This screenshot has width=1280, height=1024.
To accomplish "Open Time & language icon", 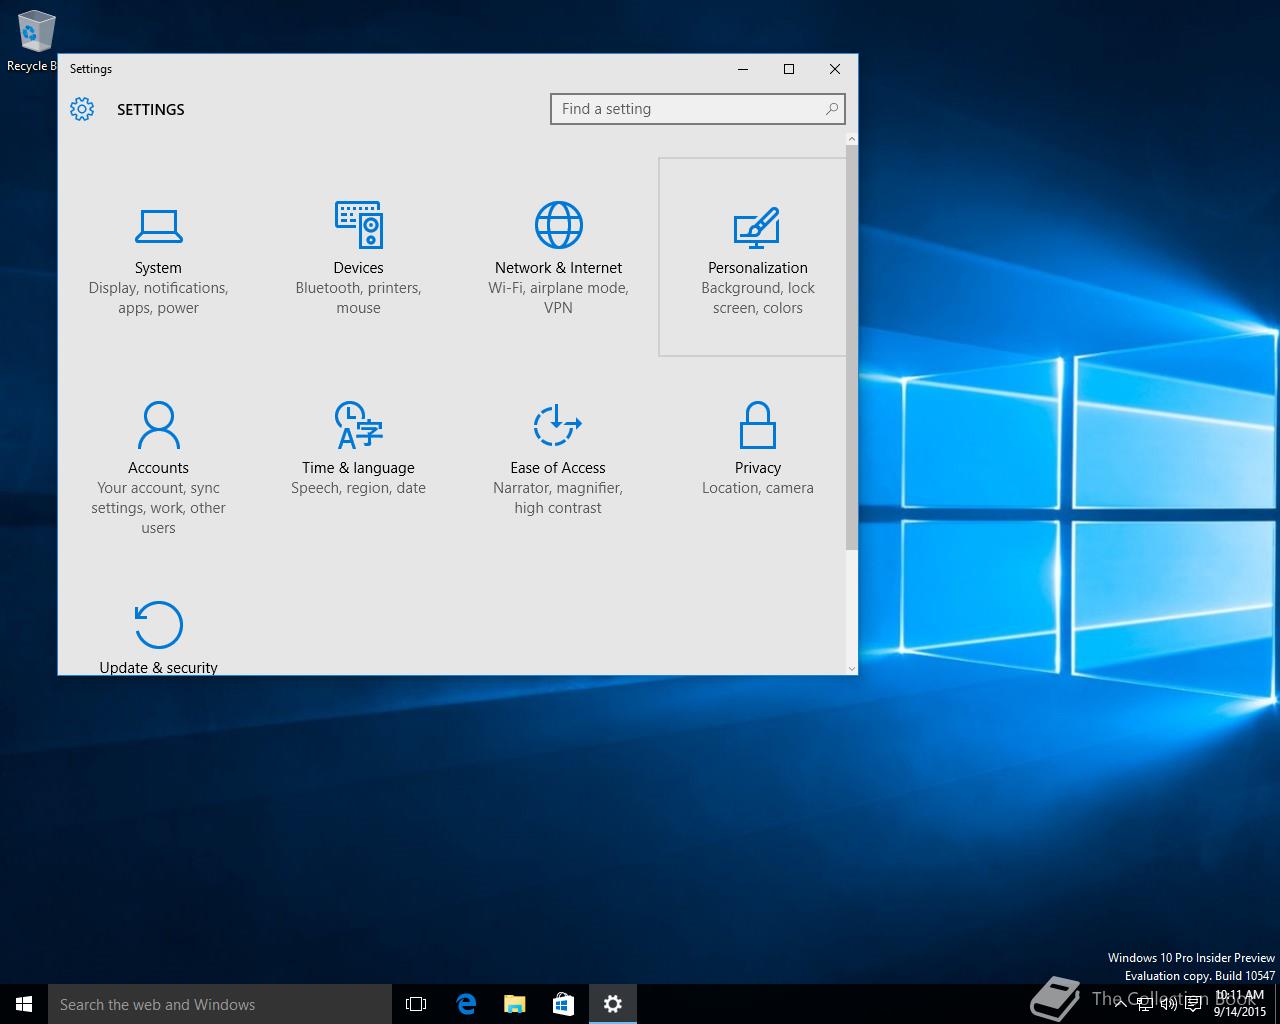I will pyautogui.click(x=358, y=425).
